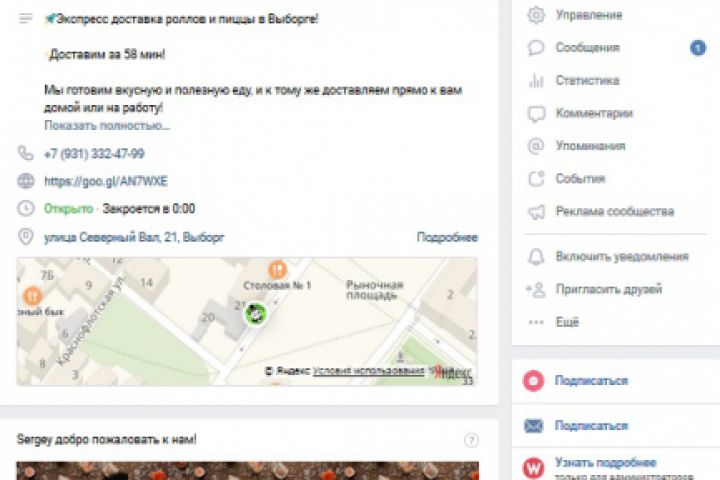The image size is (720, 480).
Task: Open the Управление gear icon
Action: (x=536, y=15)
